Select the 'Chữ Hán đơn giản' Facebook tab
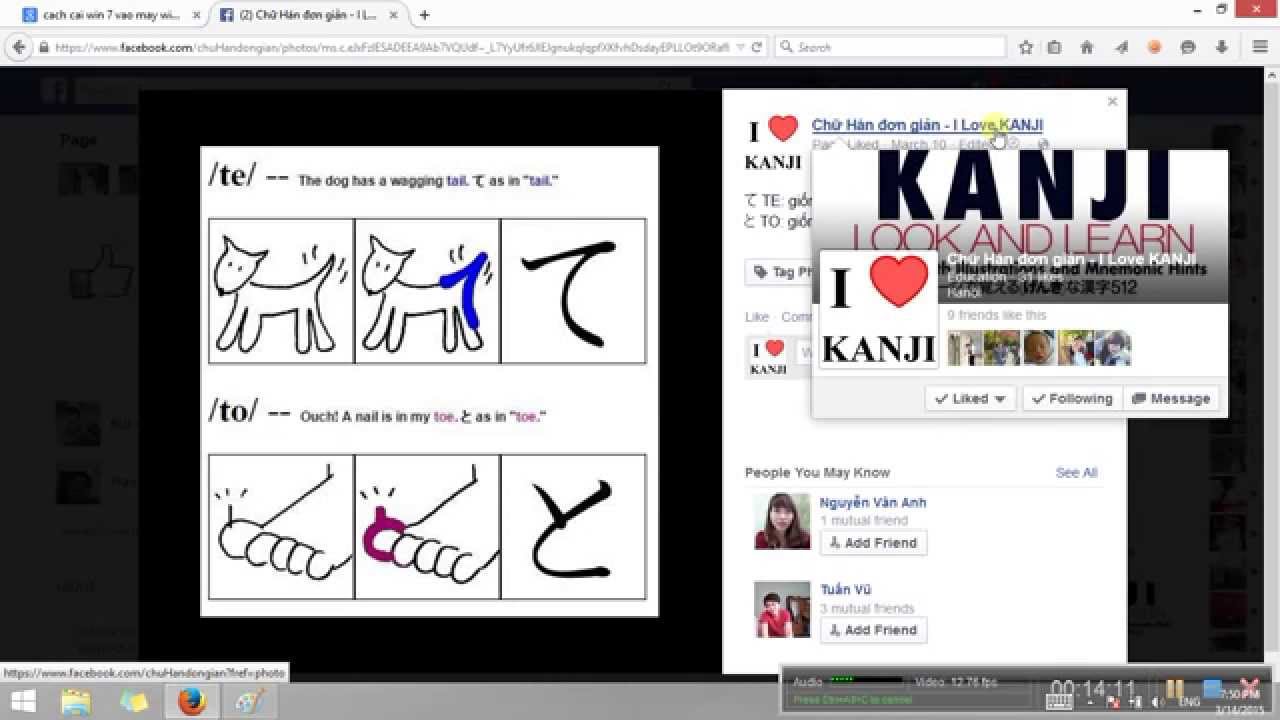This screenshot has height=720, width=1280. (307, 15)
